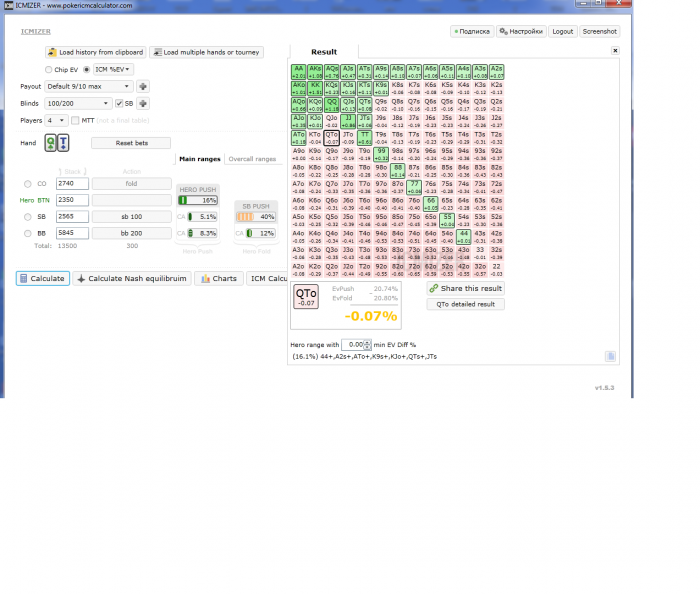
Task: Click the ICMIZER logo link
Action: 36,32
